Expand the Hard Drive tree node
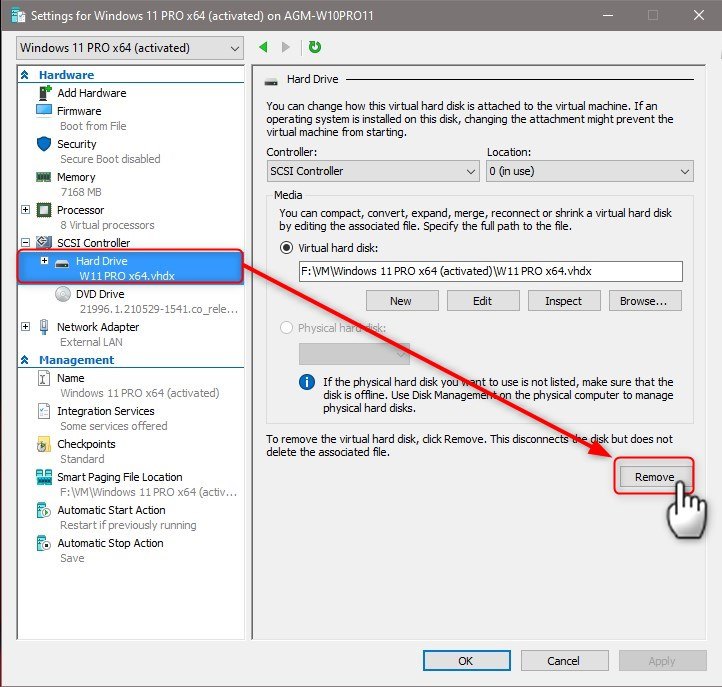This screenshot has height=687, width=722. coord(44,261)
